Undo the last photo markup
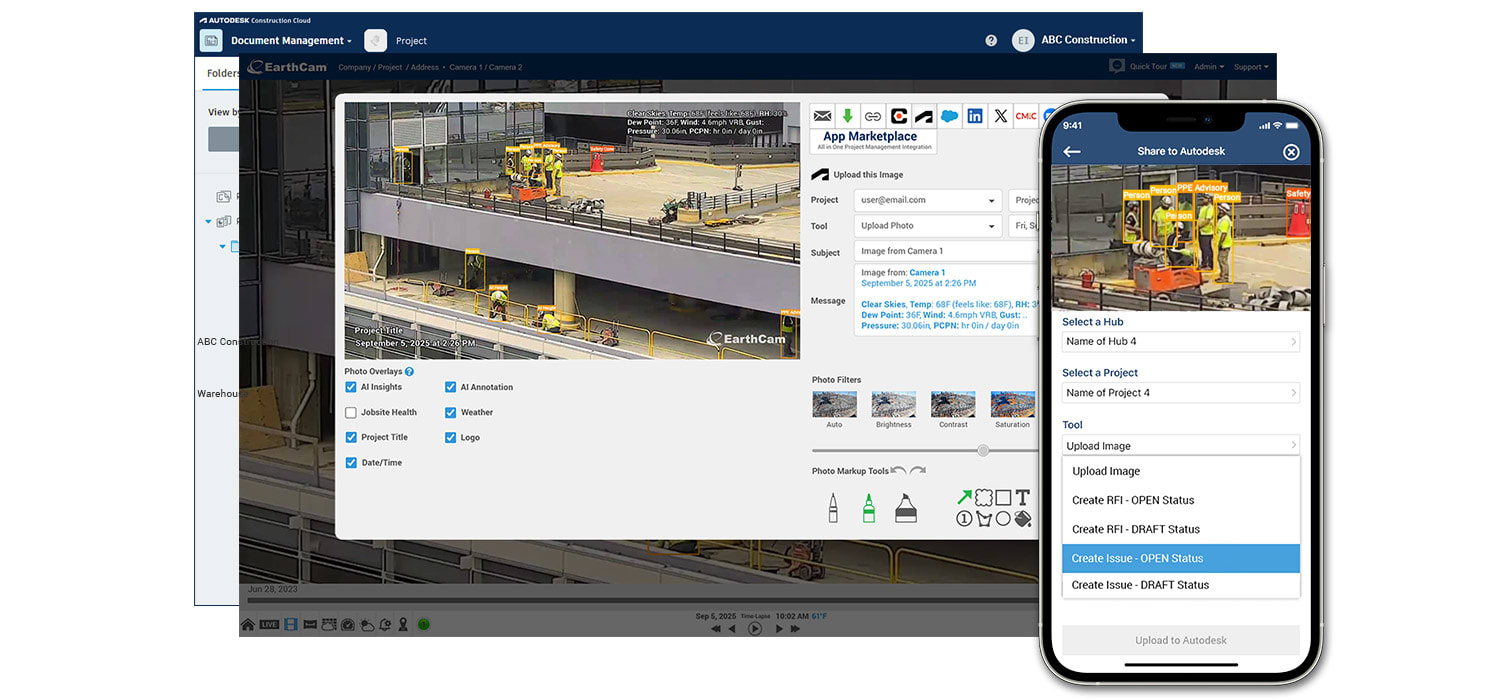The image size is (1500, 700). (x=898, y=471)
